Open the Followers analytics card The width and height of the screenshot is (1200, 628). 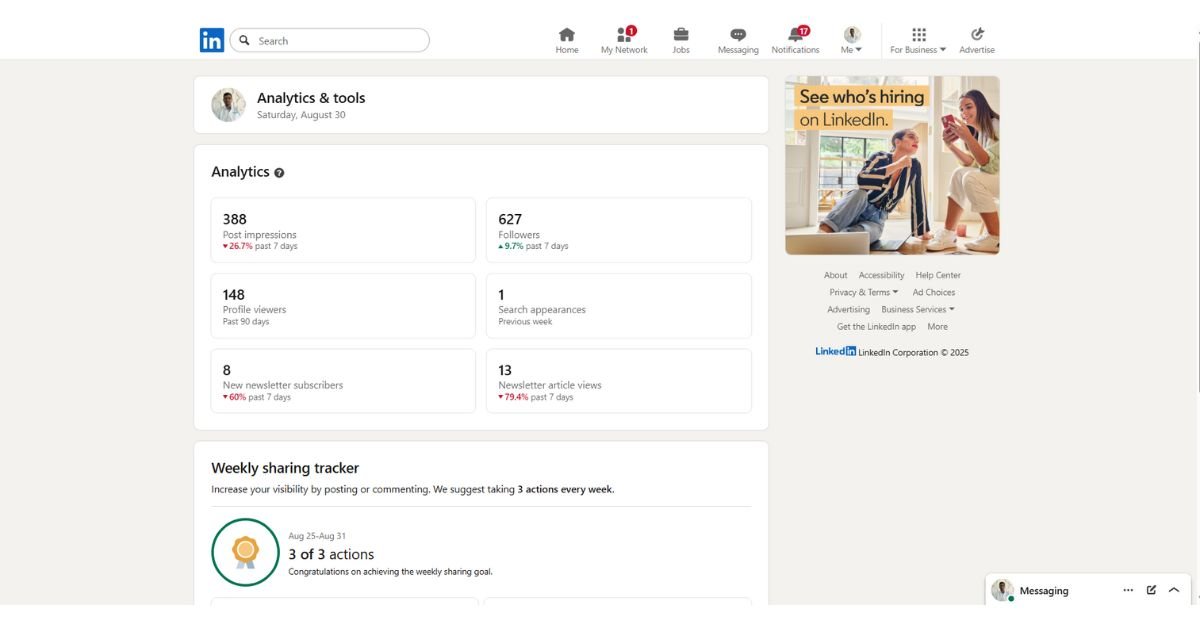click(618, 230)
